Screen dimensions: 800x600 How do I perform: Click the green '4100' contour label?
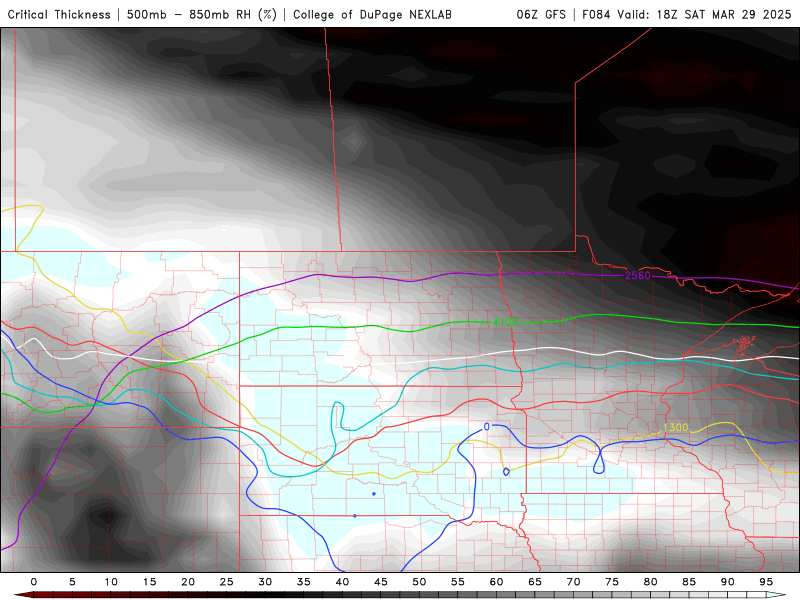pyautogui.click(x=506, y=322)
